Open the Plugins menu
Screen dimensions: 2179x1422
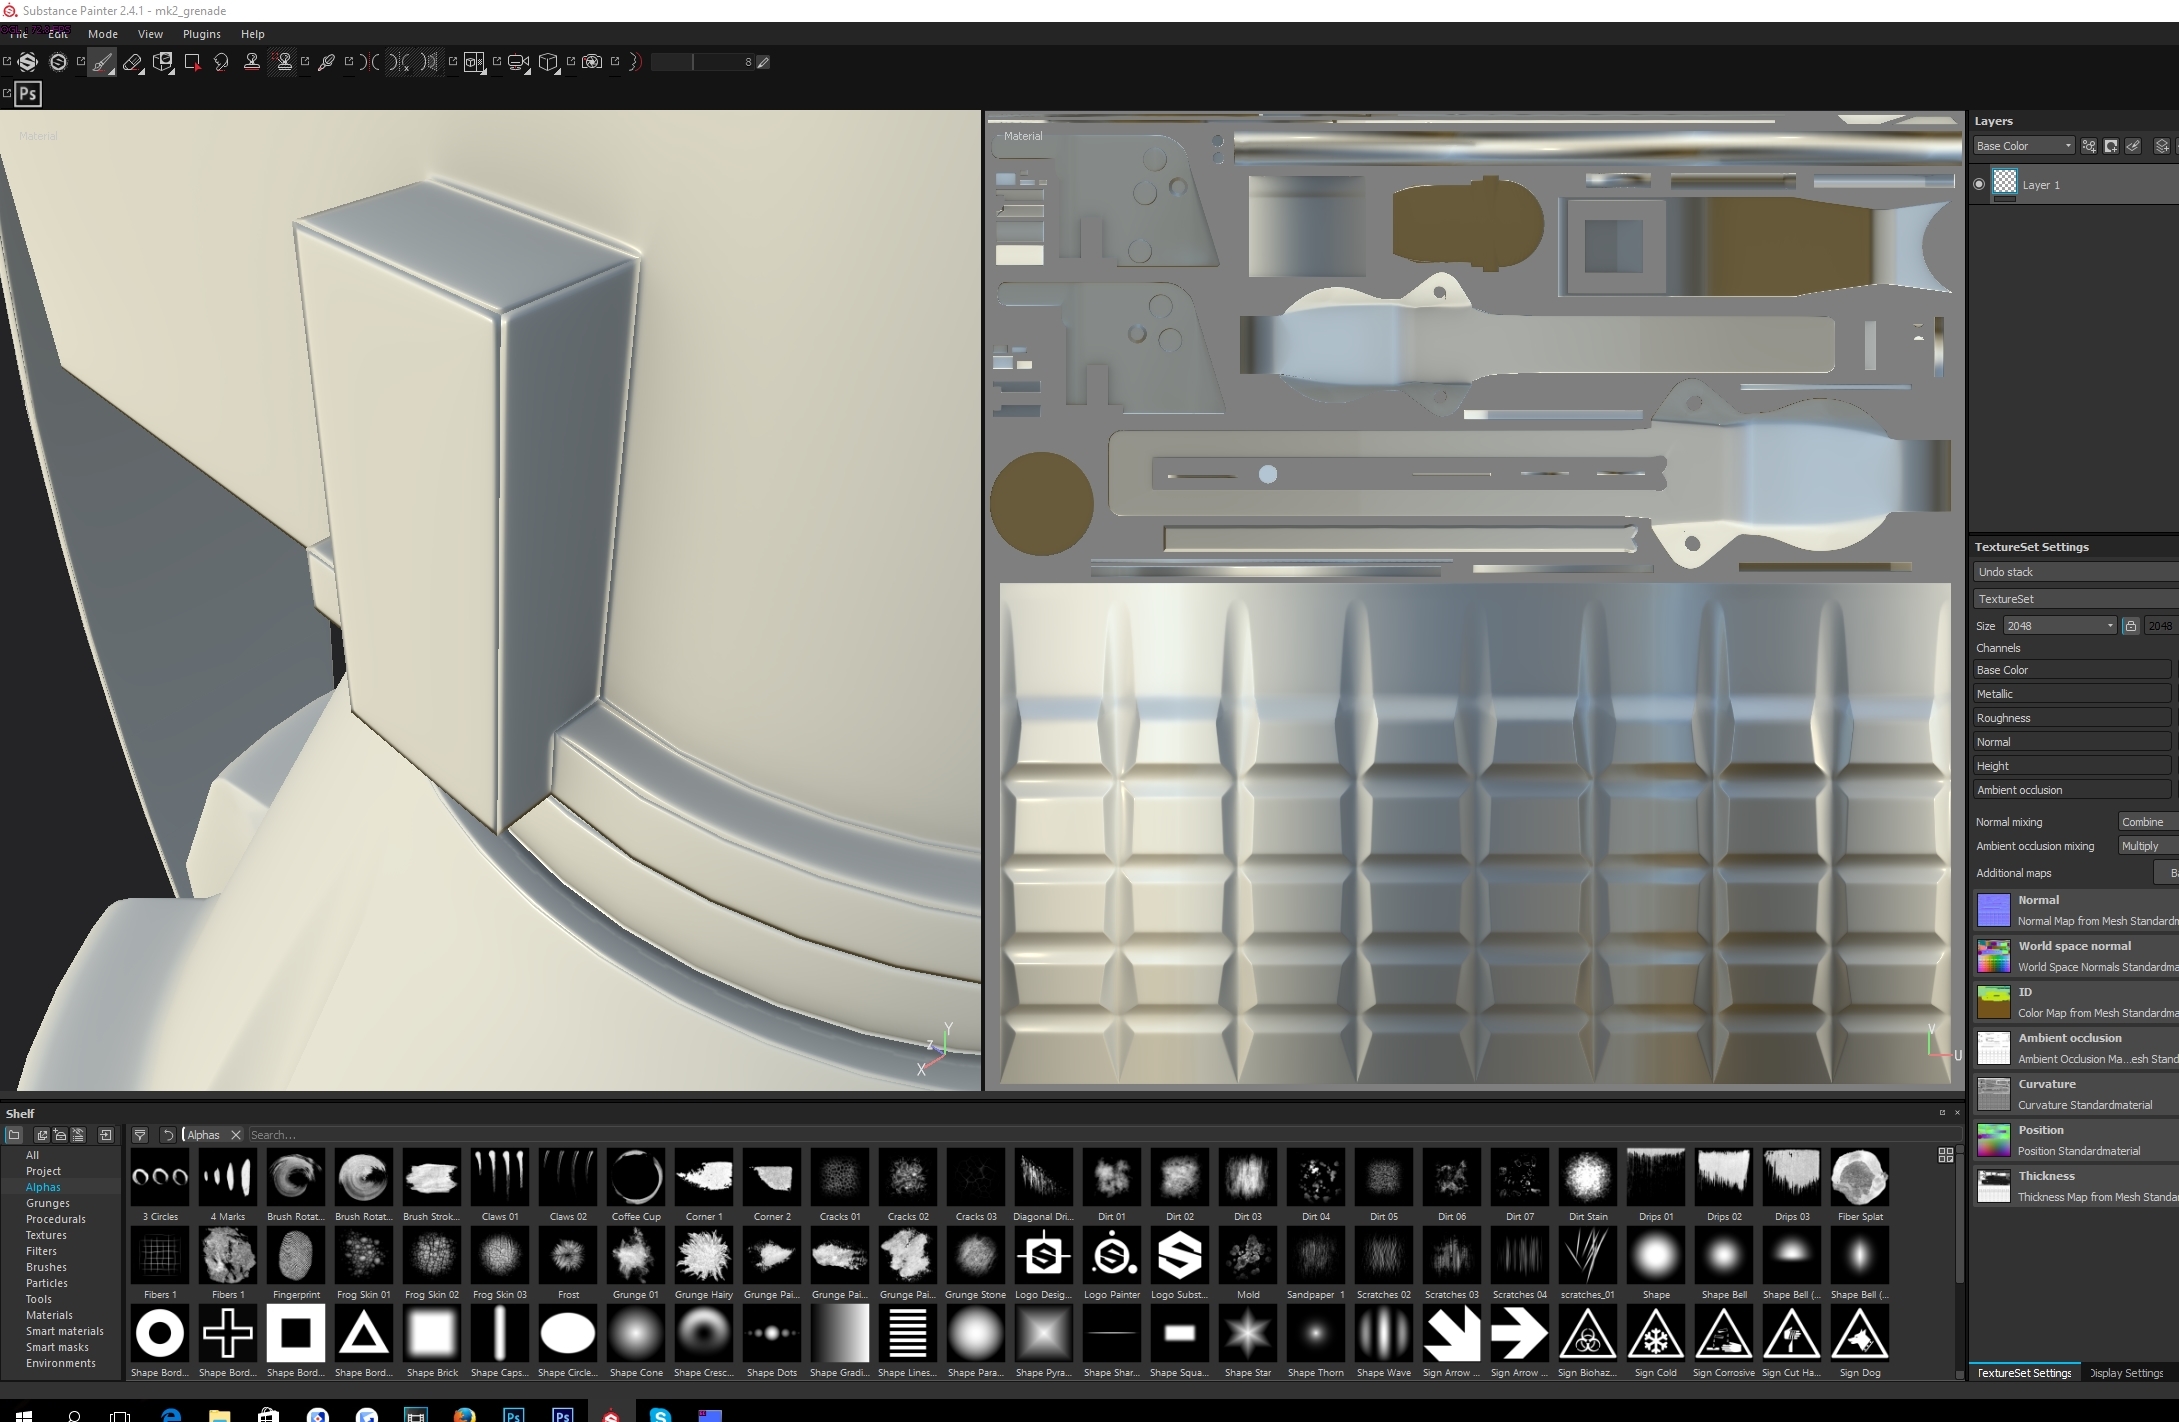point(201,34)
